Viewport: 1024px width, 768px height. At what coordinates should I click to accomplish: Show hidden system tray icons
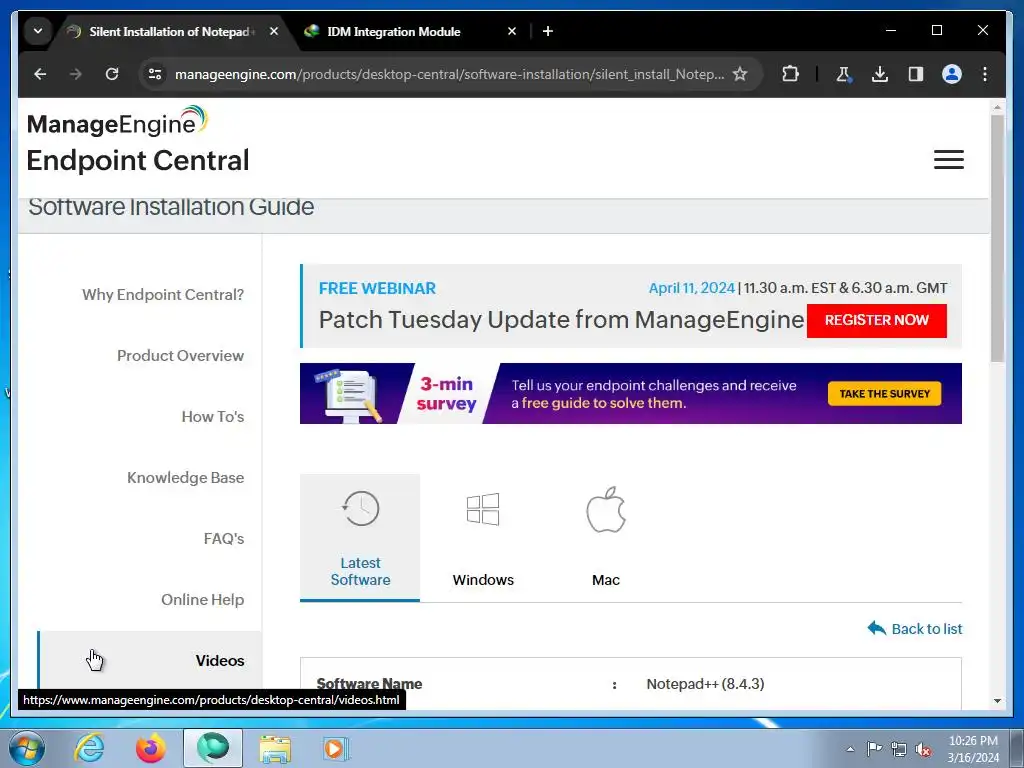[x=850, y=749]
